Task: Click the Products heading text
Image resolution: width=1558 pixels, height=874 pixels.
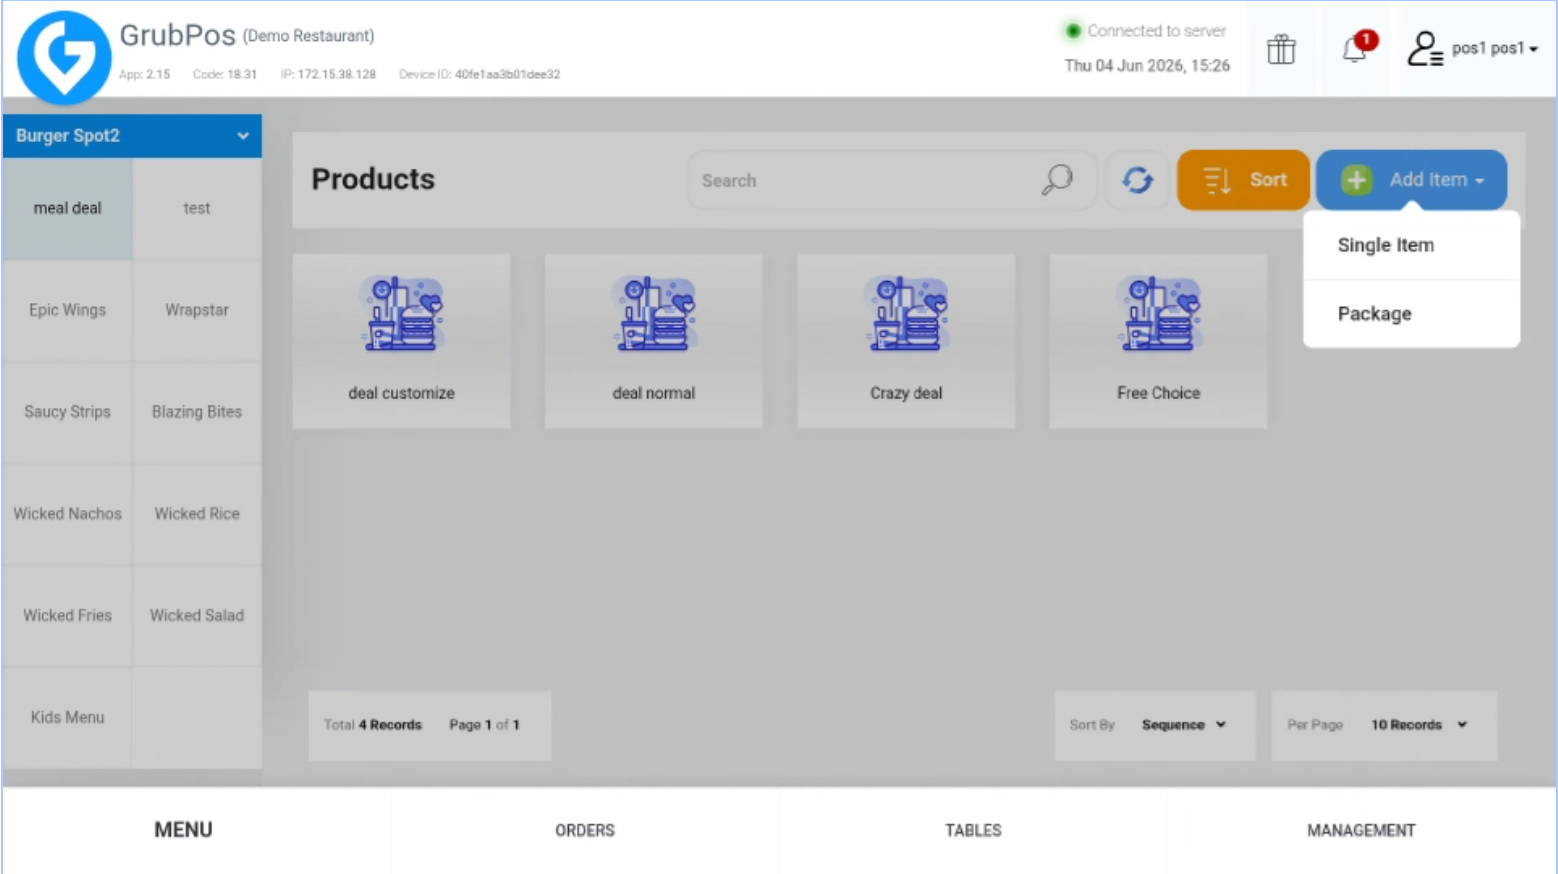Action: pyautogui.click(x=373, y=179)
